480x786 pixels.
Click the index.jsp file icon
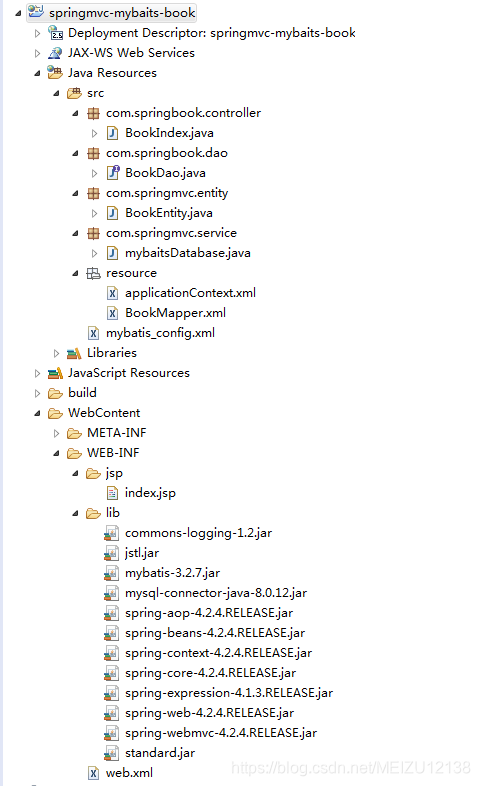coord(113,493)
